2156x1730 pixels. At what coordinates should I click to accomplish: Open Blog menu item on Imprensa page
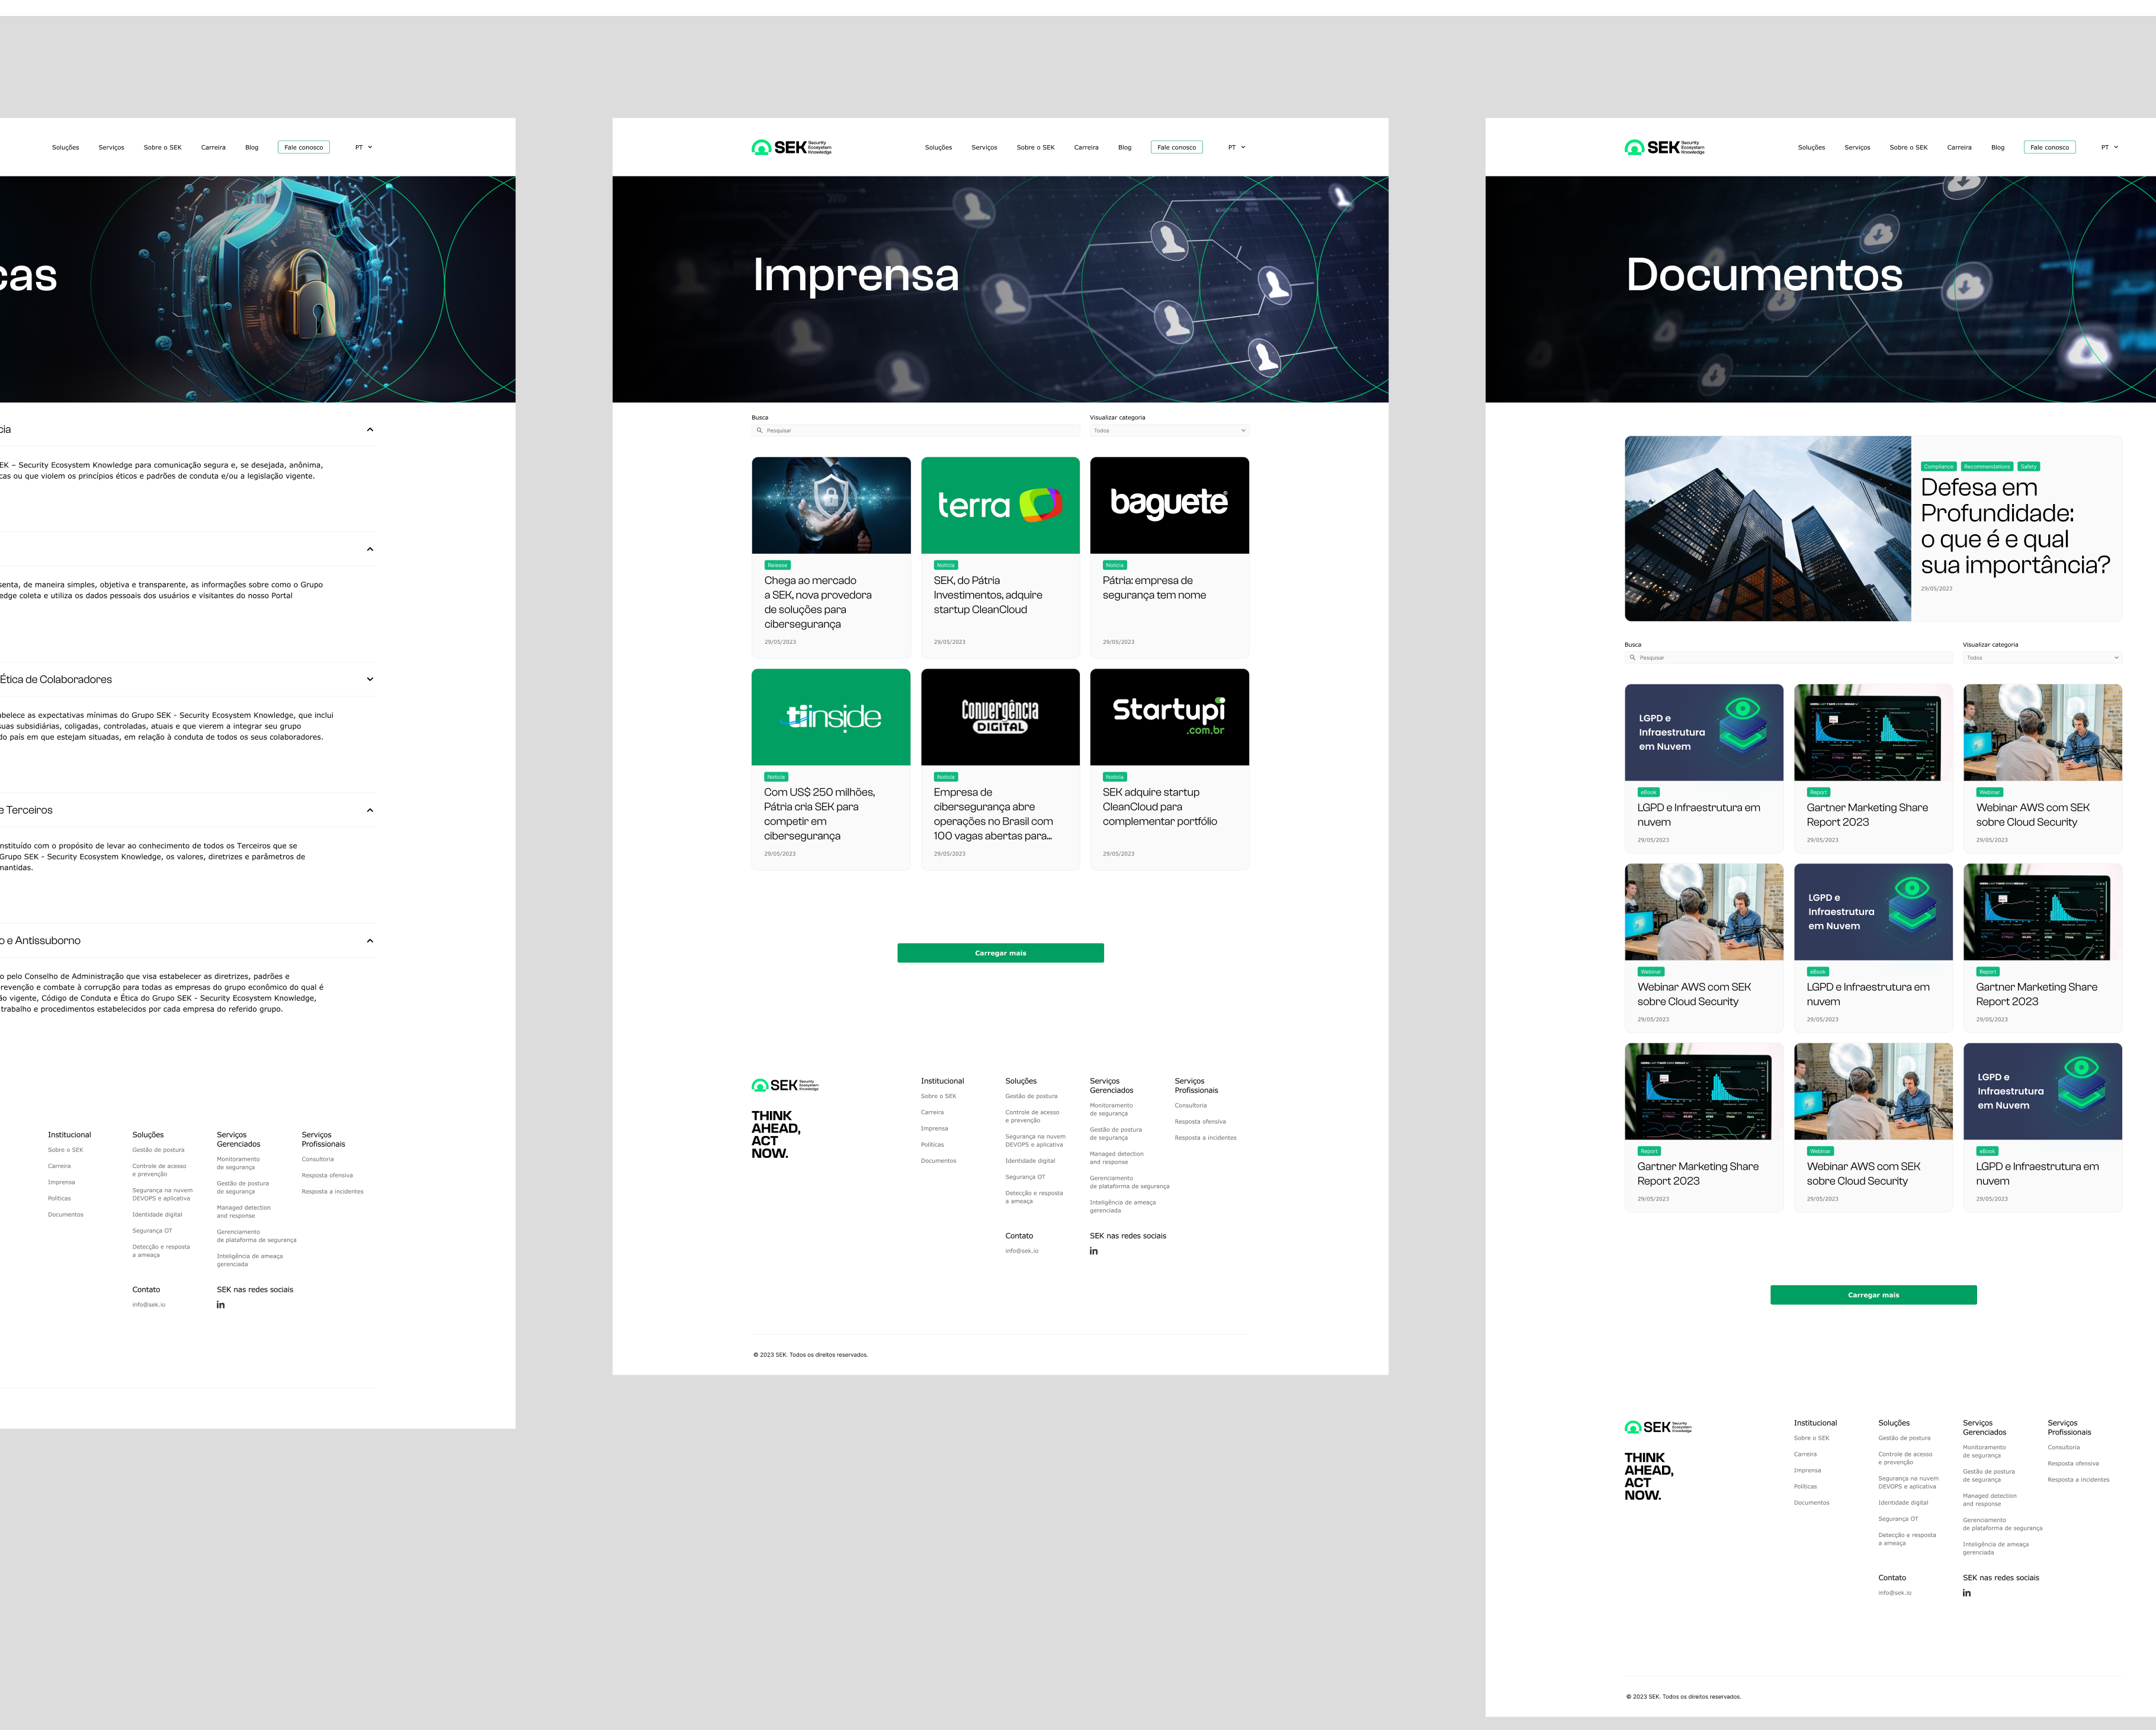pyautogui.click(x=1124, y=147)
